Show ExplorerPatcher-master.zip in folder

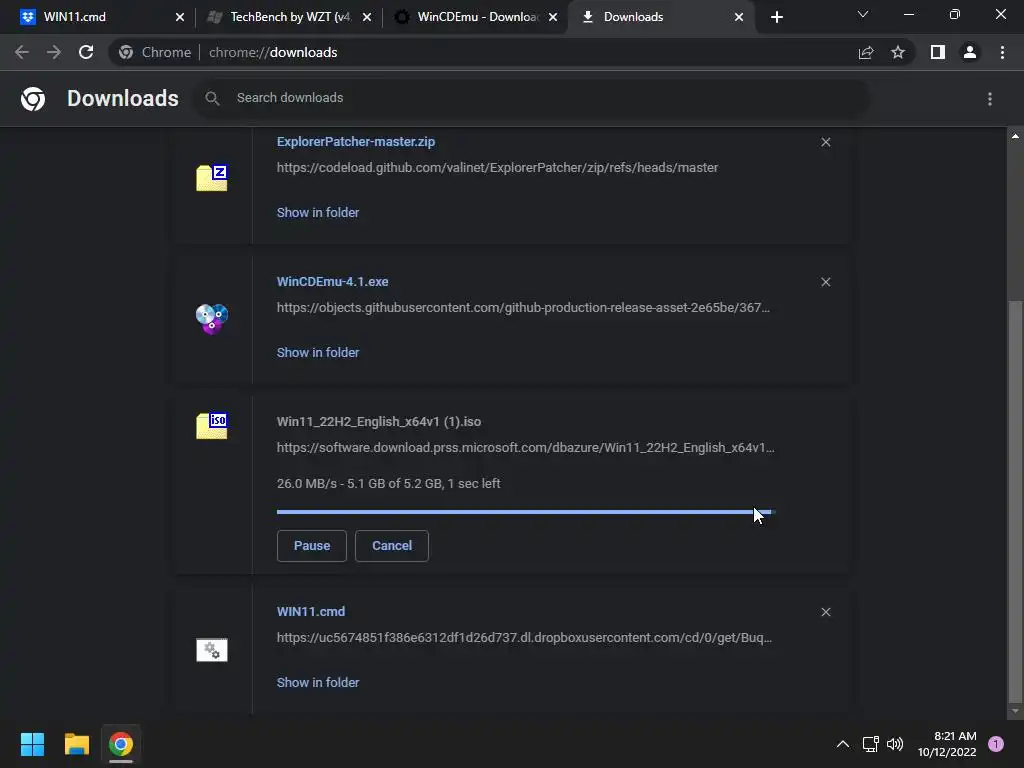[317, 212]
